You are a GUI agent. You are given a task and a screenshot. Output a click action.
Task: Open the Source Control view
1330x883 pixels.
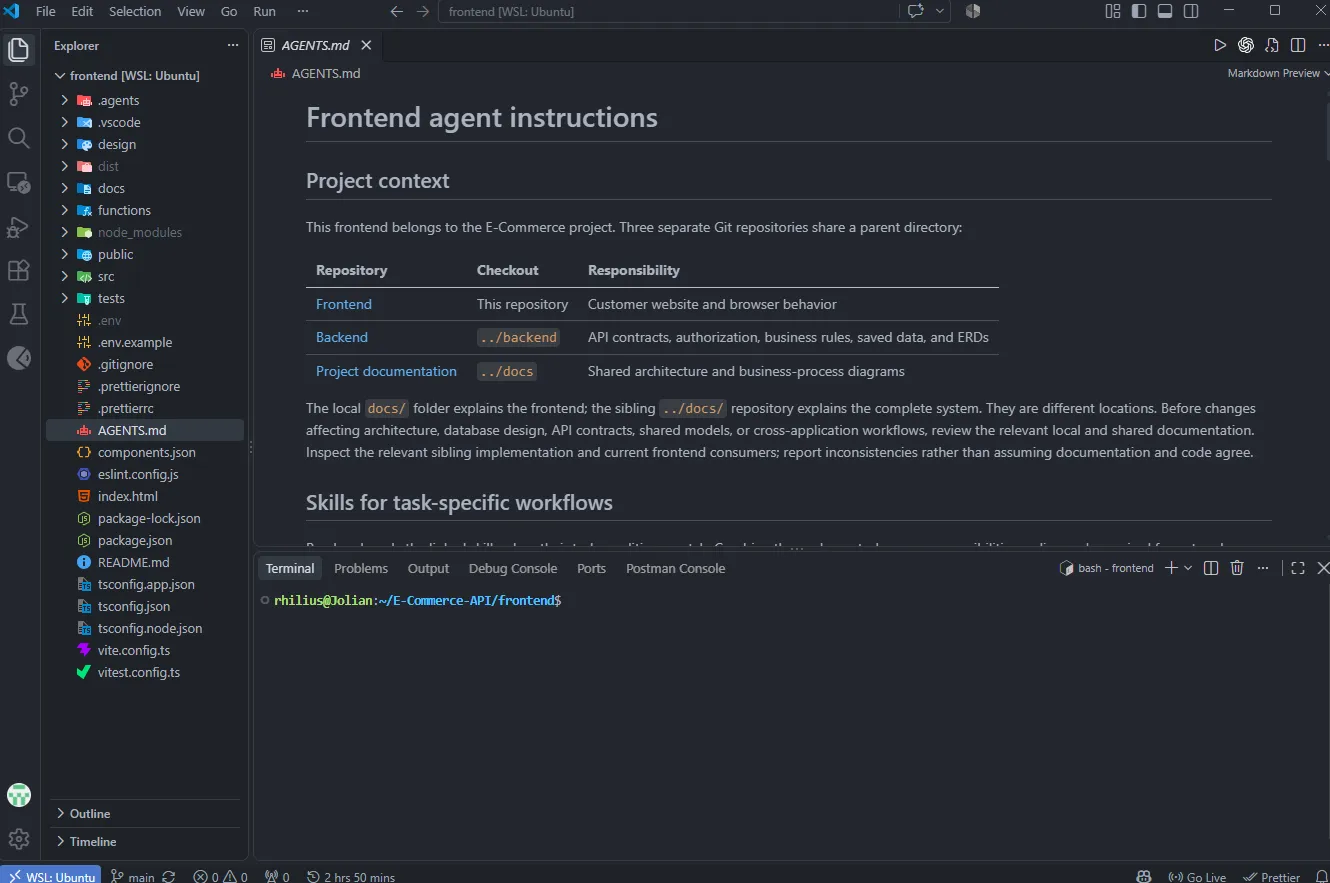(19, 93)
